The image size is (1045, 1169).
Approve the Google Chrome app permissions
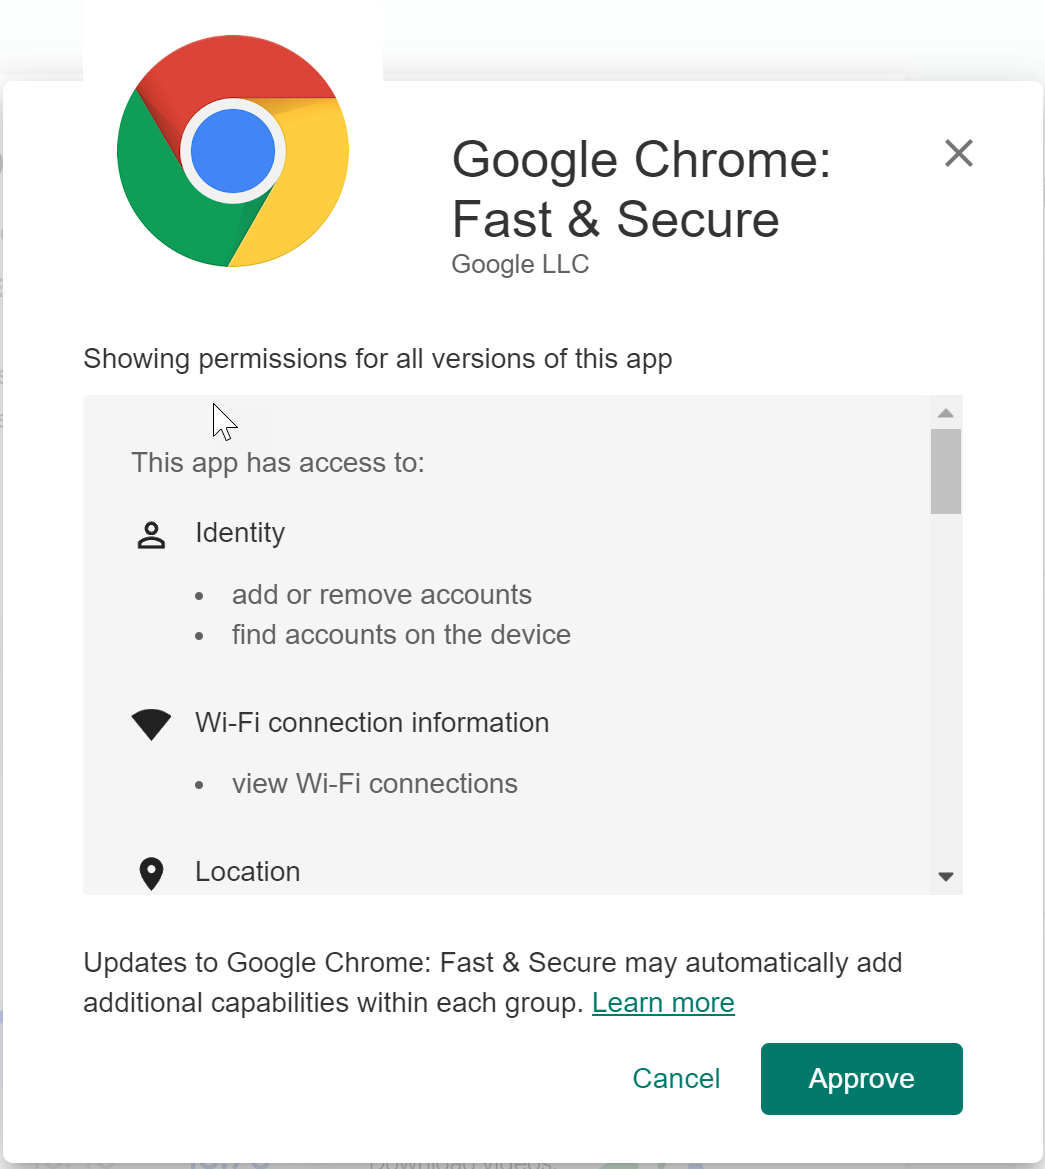pos(861,1078)
